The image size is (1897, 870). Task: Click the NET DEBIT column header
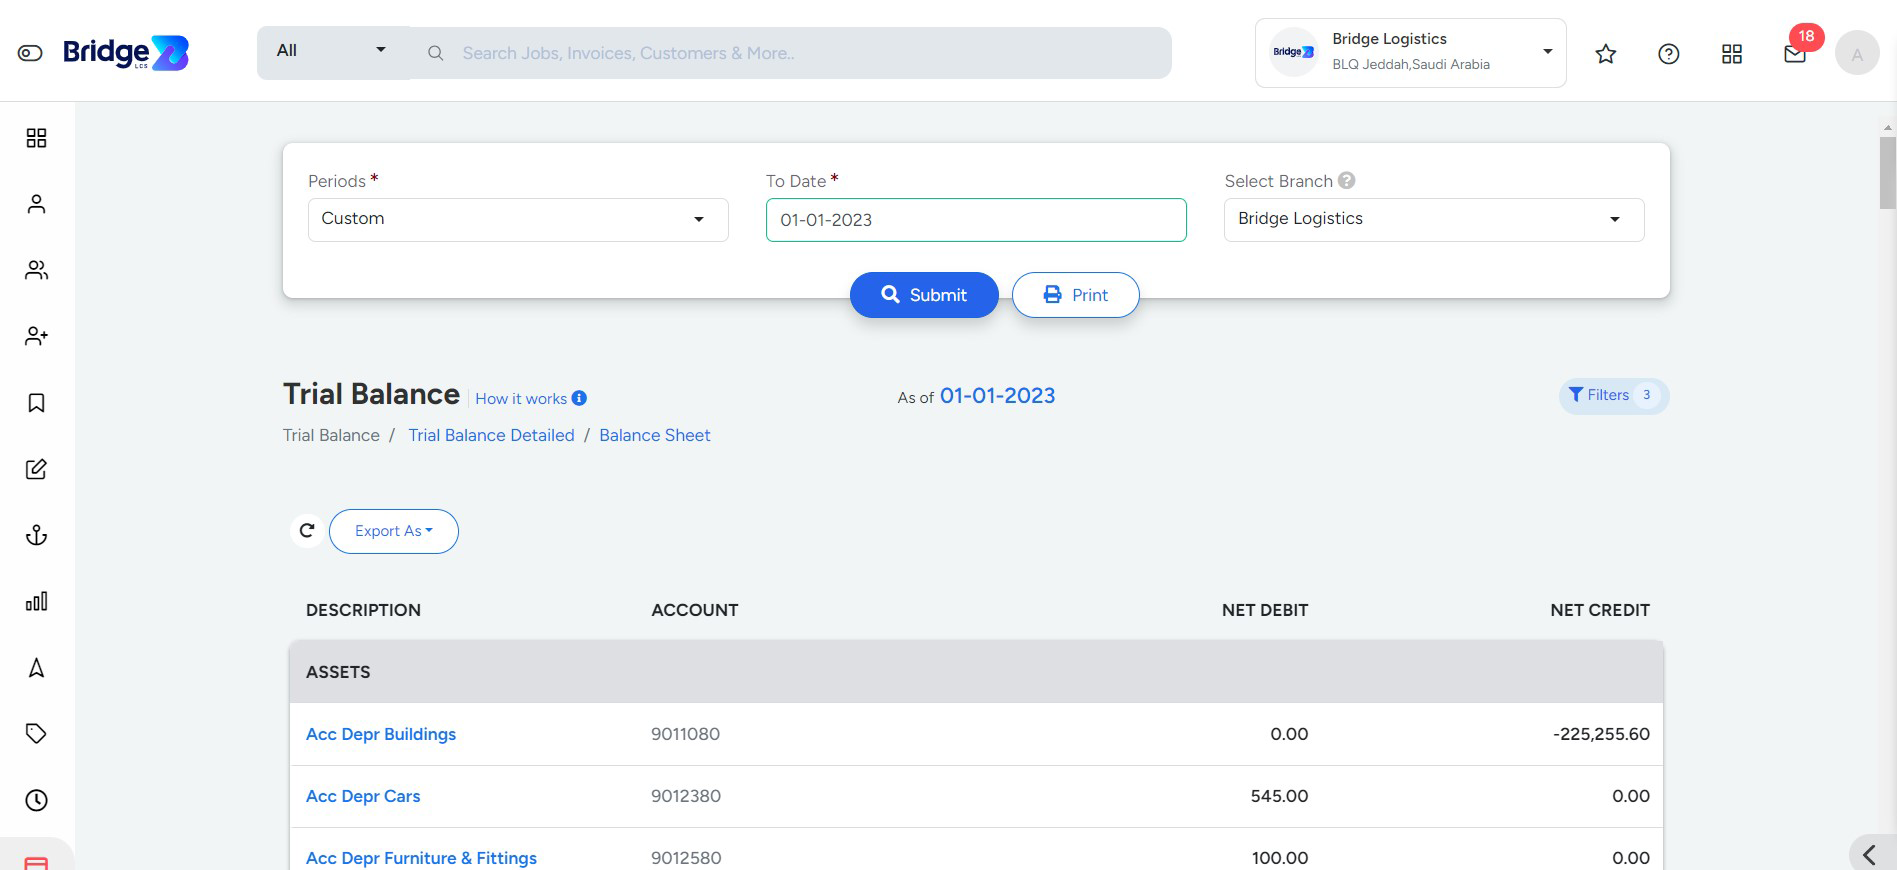[1265, 610]
